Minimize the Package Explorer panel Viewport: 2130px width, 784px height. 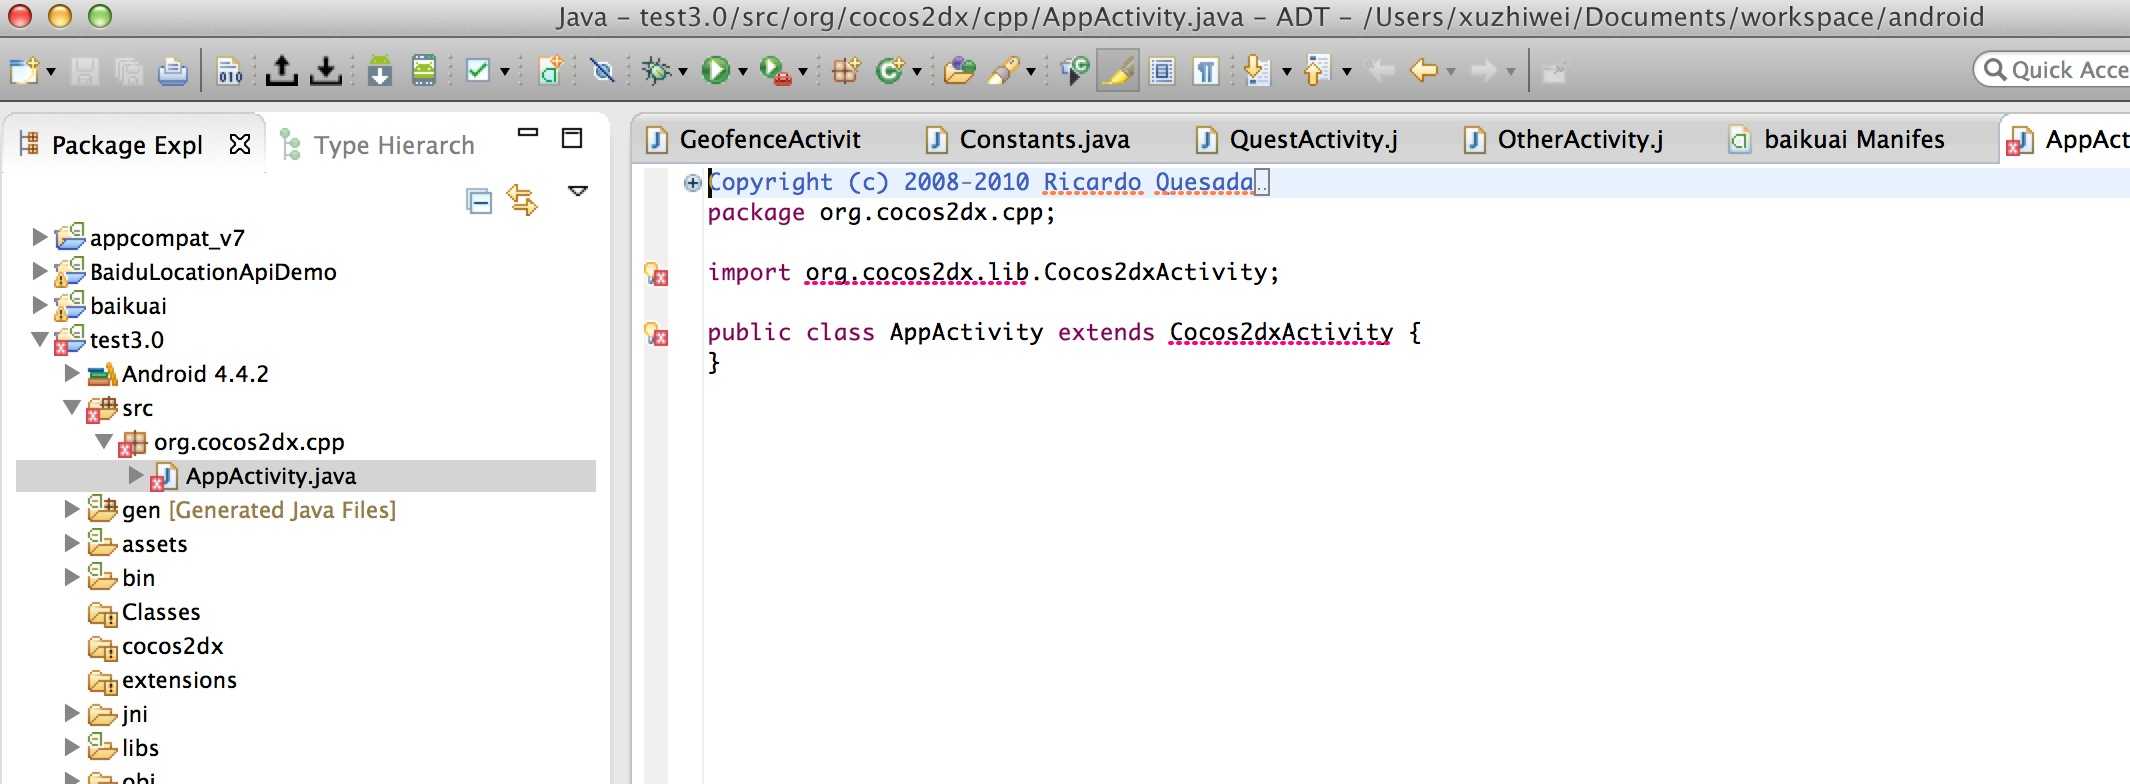point(528,134)
